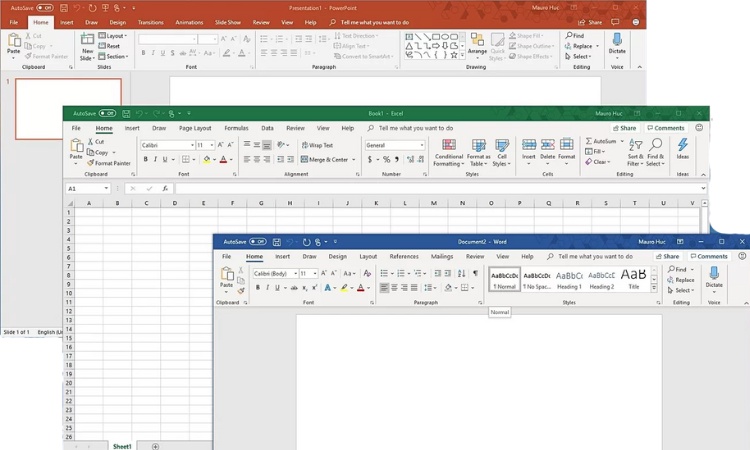Click Clear All Formatting icon in Word
The image size is (750, 450).
[x=367, y=273]
